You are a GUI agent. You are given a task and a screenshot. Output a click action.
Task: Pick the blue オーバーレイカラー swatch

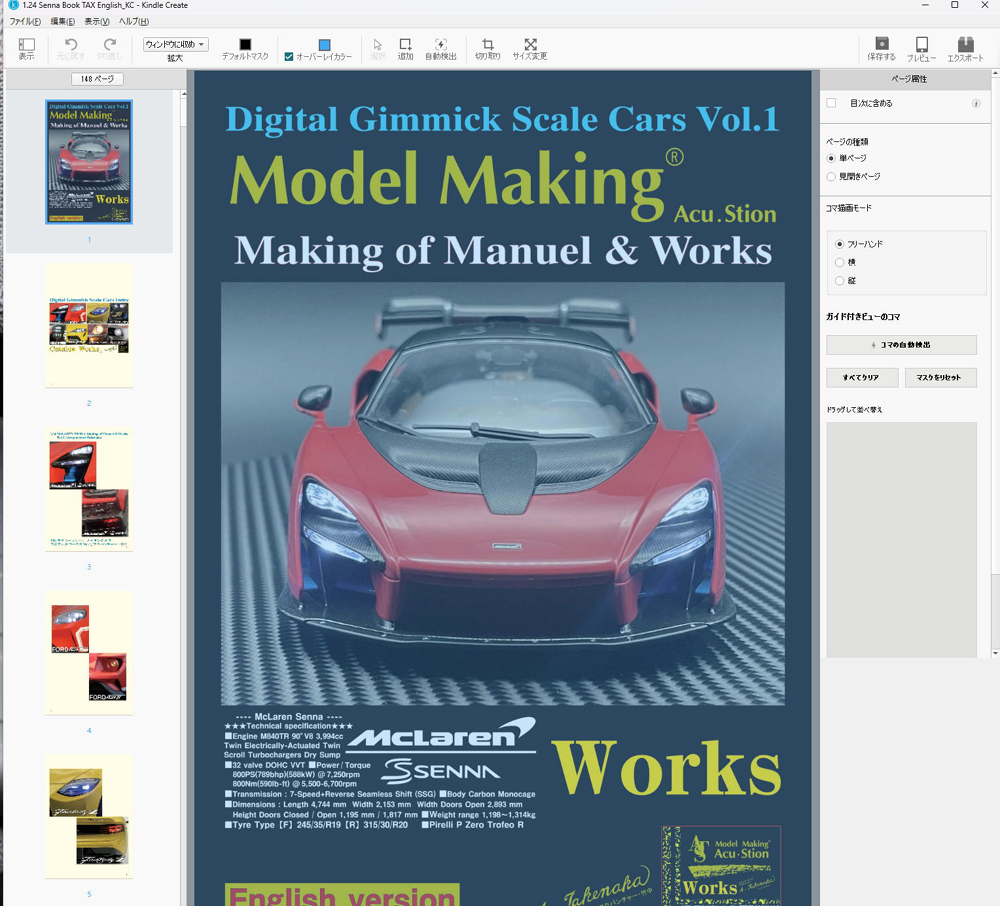(324, 45)
